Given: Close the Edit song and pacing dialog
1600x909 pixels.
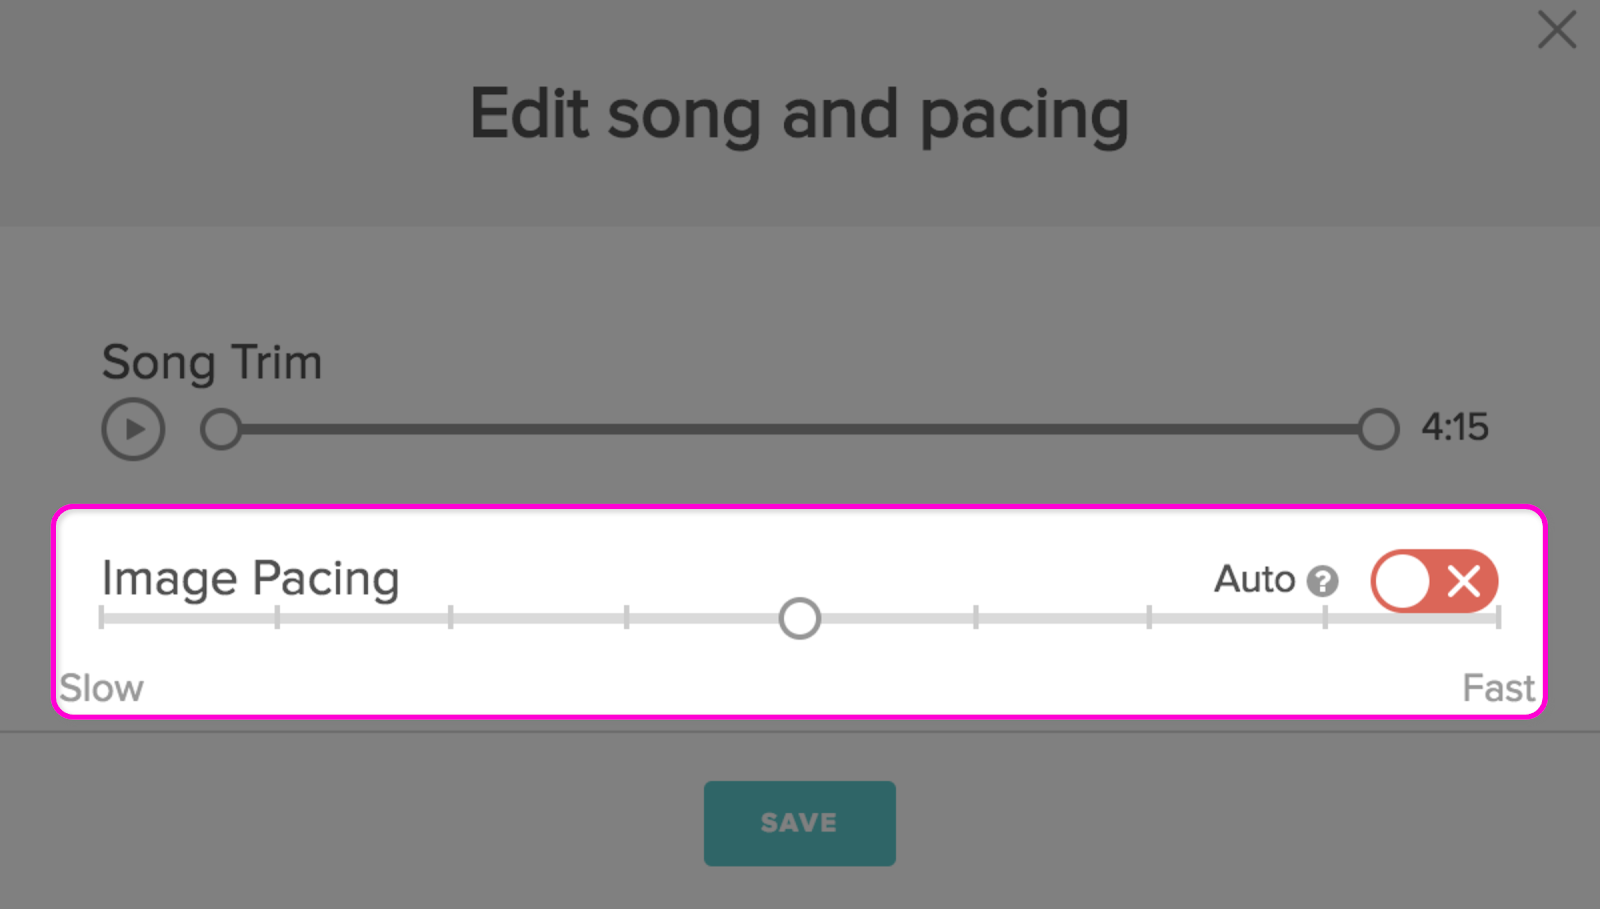Looking at the screenshot, I should (1556, 30).
